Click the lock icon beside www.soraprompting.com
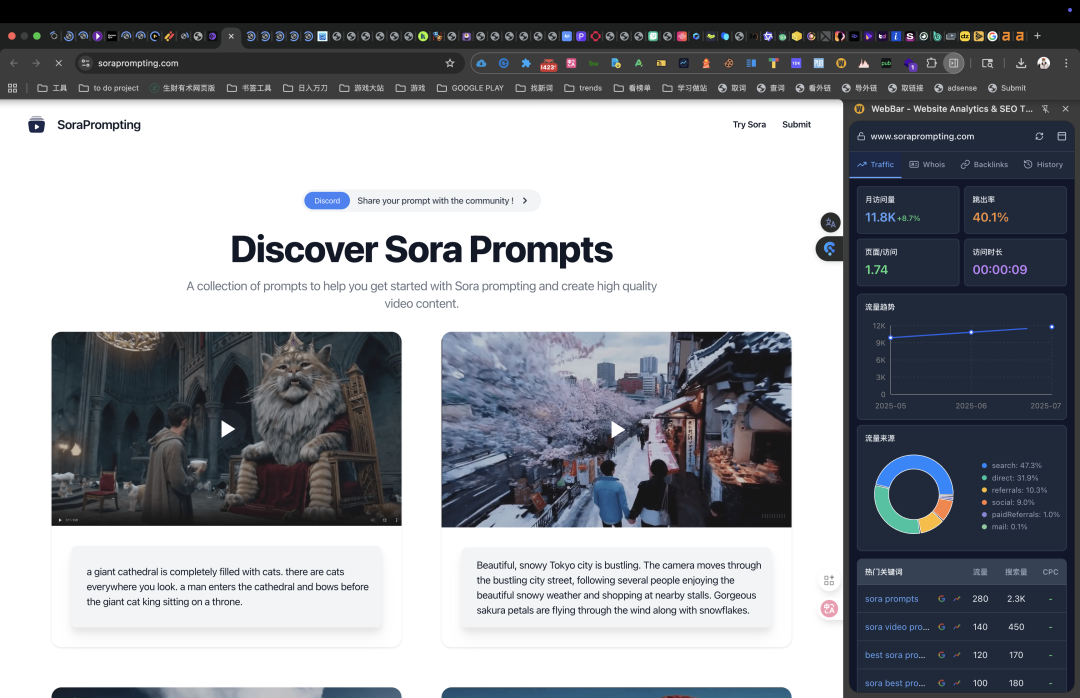 [861, 136]
